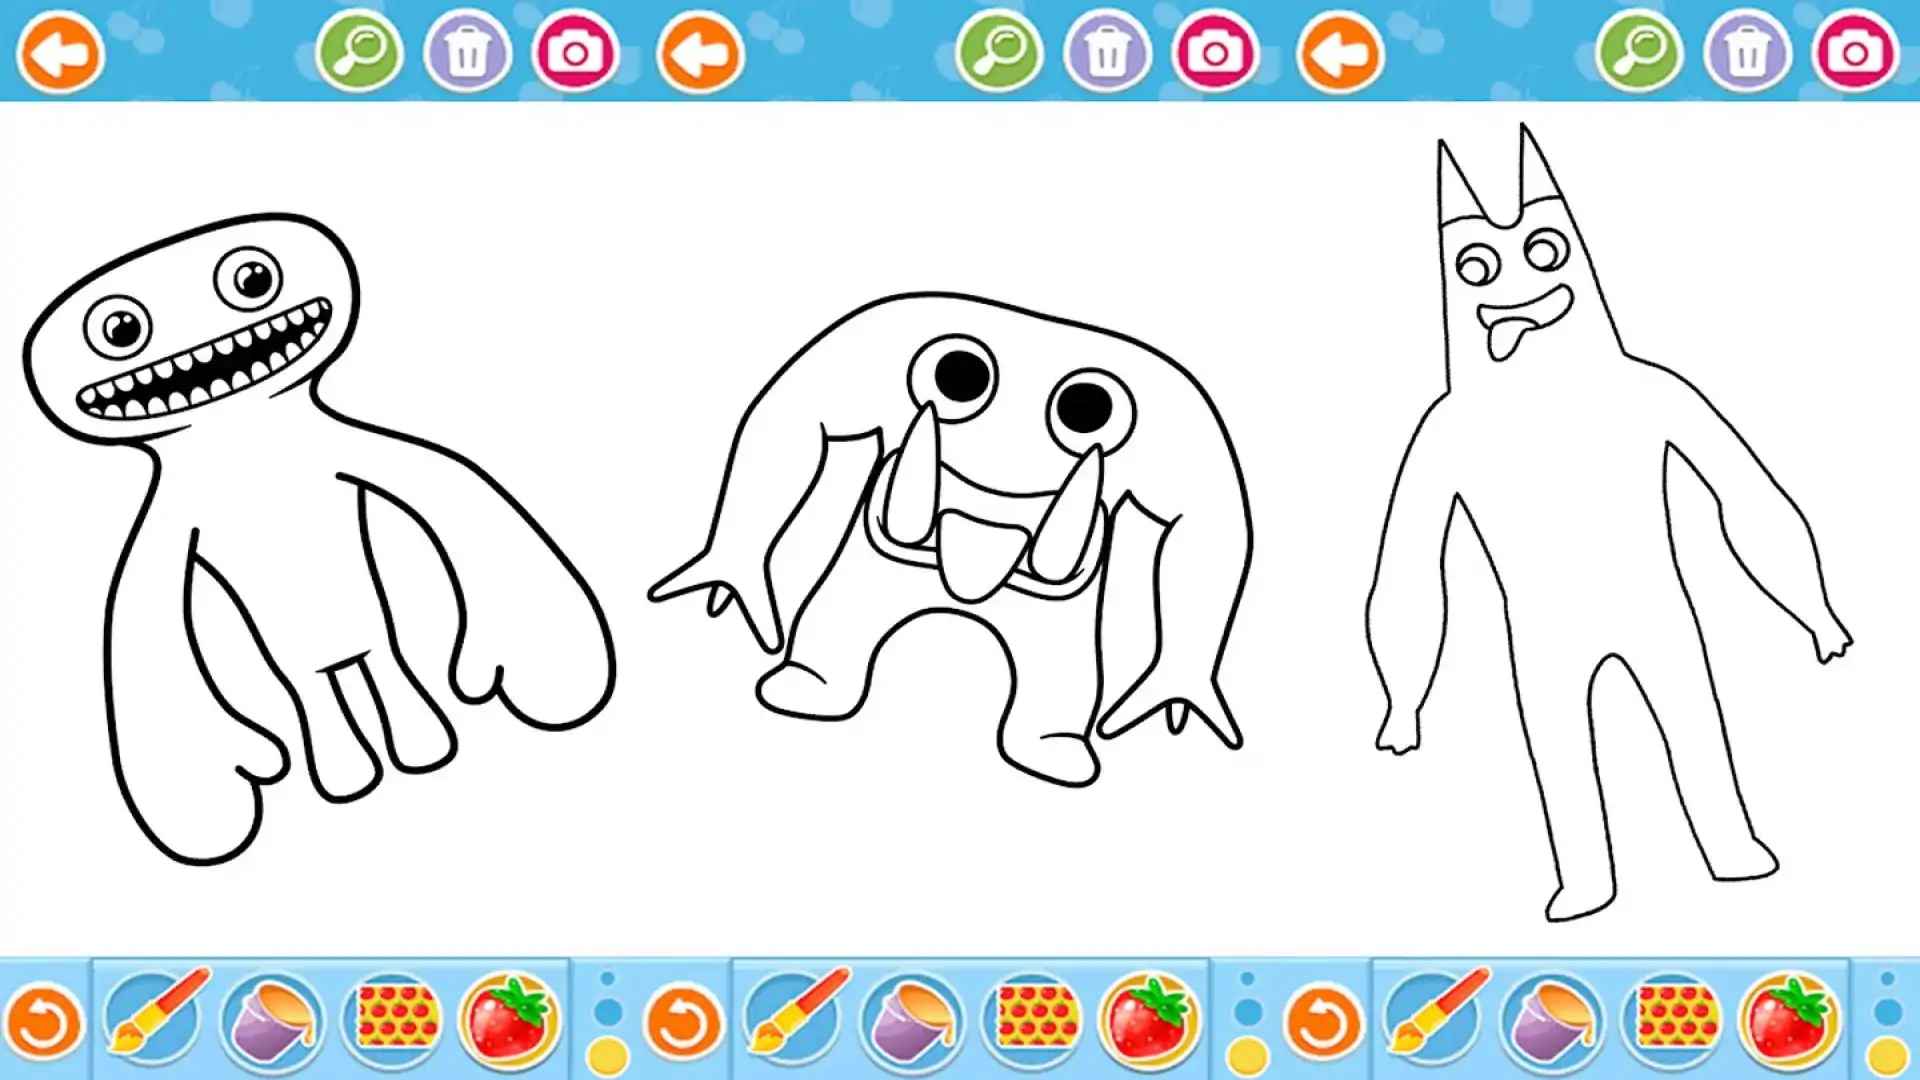Pick the dotted pattern fill under the horned monster
The width and height of the screenshot is (1920, 1080).
point(1675,1020)
